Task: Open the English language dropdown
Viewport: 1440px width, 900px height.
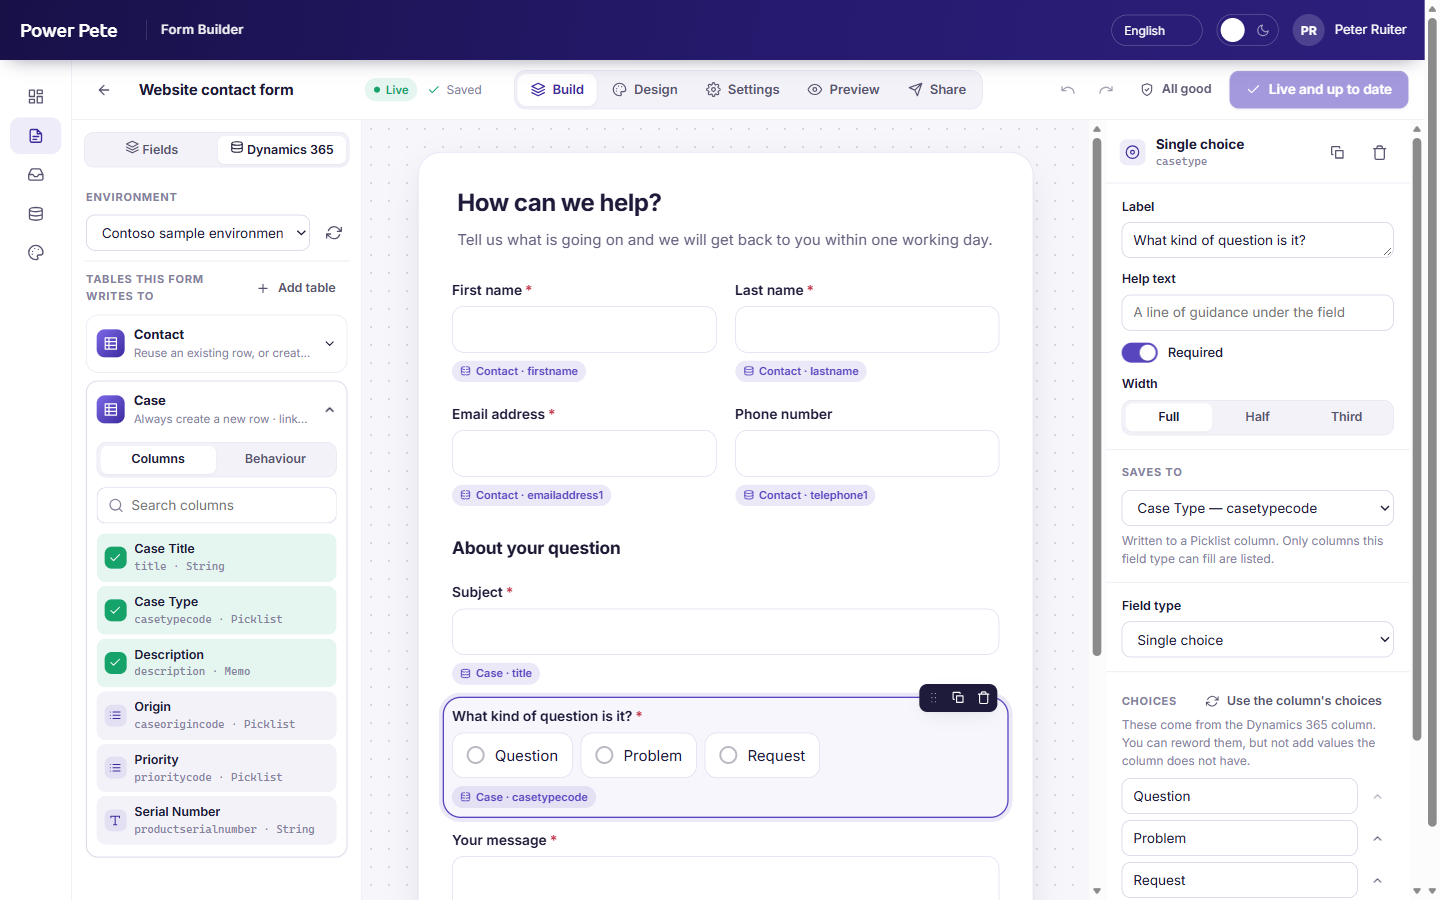Action: pyautogui.click(x=1157, y=31)
